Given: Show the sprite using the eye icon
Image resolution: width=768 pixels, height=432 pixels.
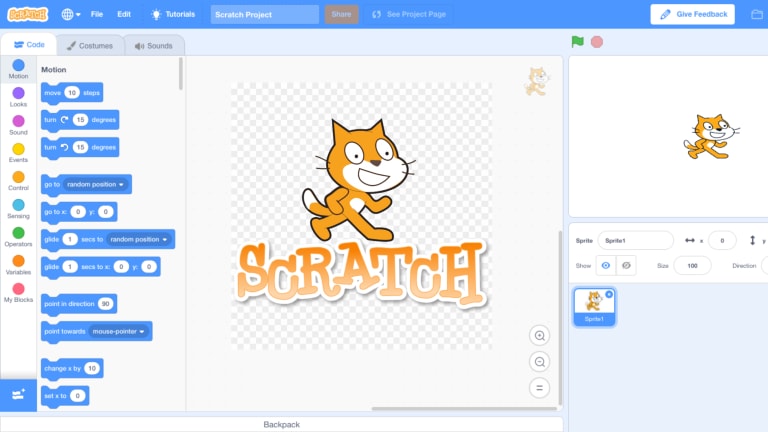Looking at the screenshot, I should (x=605, y=265).
